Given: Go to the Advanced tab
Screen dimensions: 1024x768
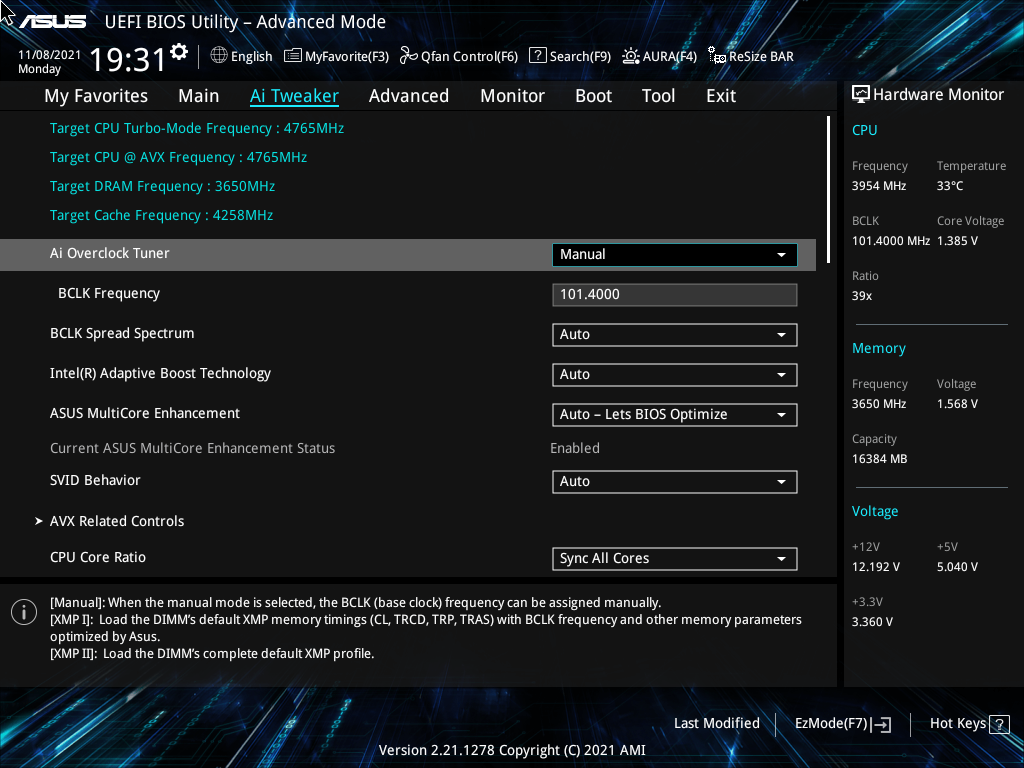Looking at the screenshot, I should [409, 96].
